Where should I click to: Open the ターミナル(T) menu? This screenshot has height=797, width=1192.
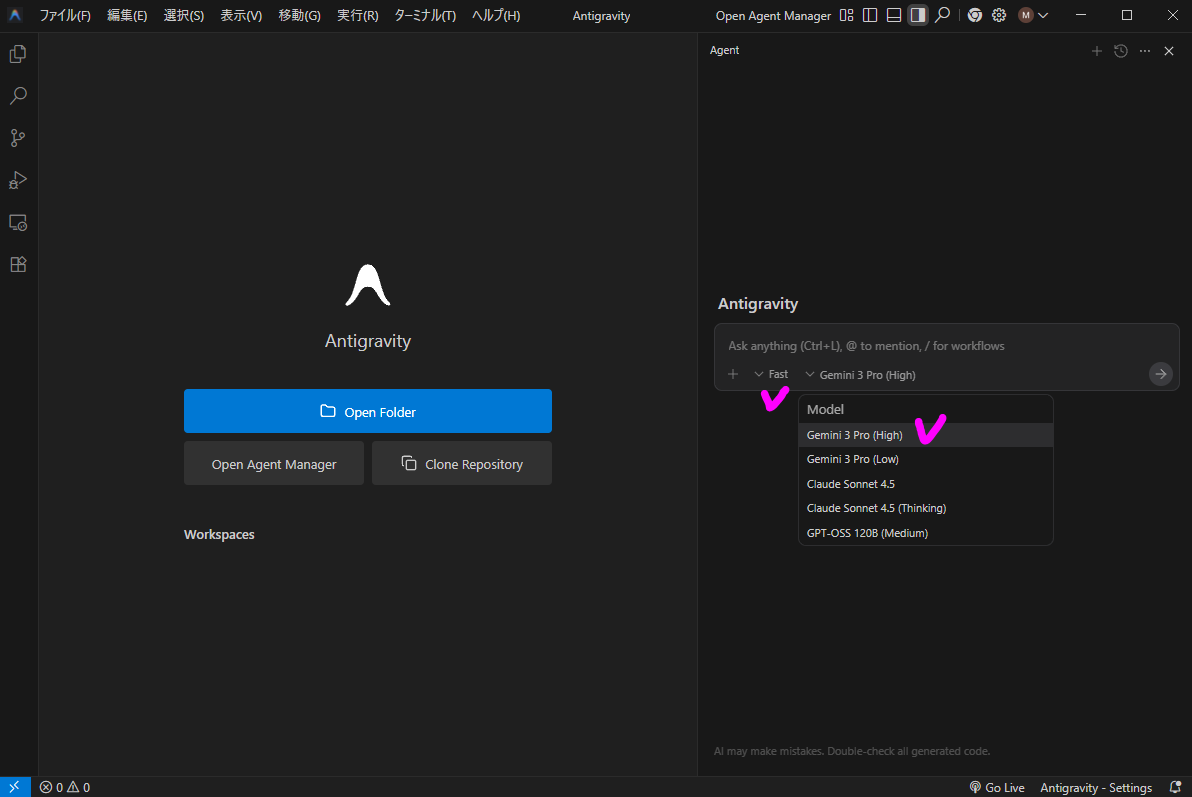(425, 16)
